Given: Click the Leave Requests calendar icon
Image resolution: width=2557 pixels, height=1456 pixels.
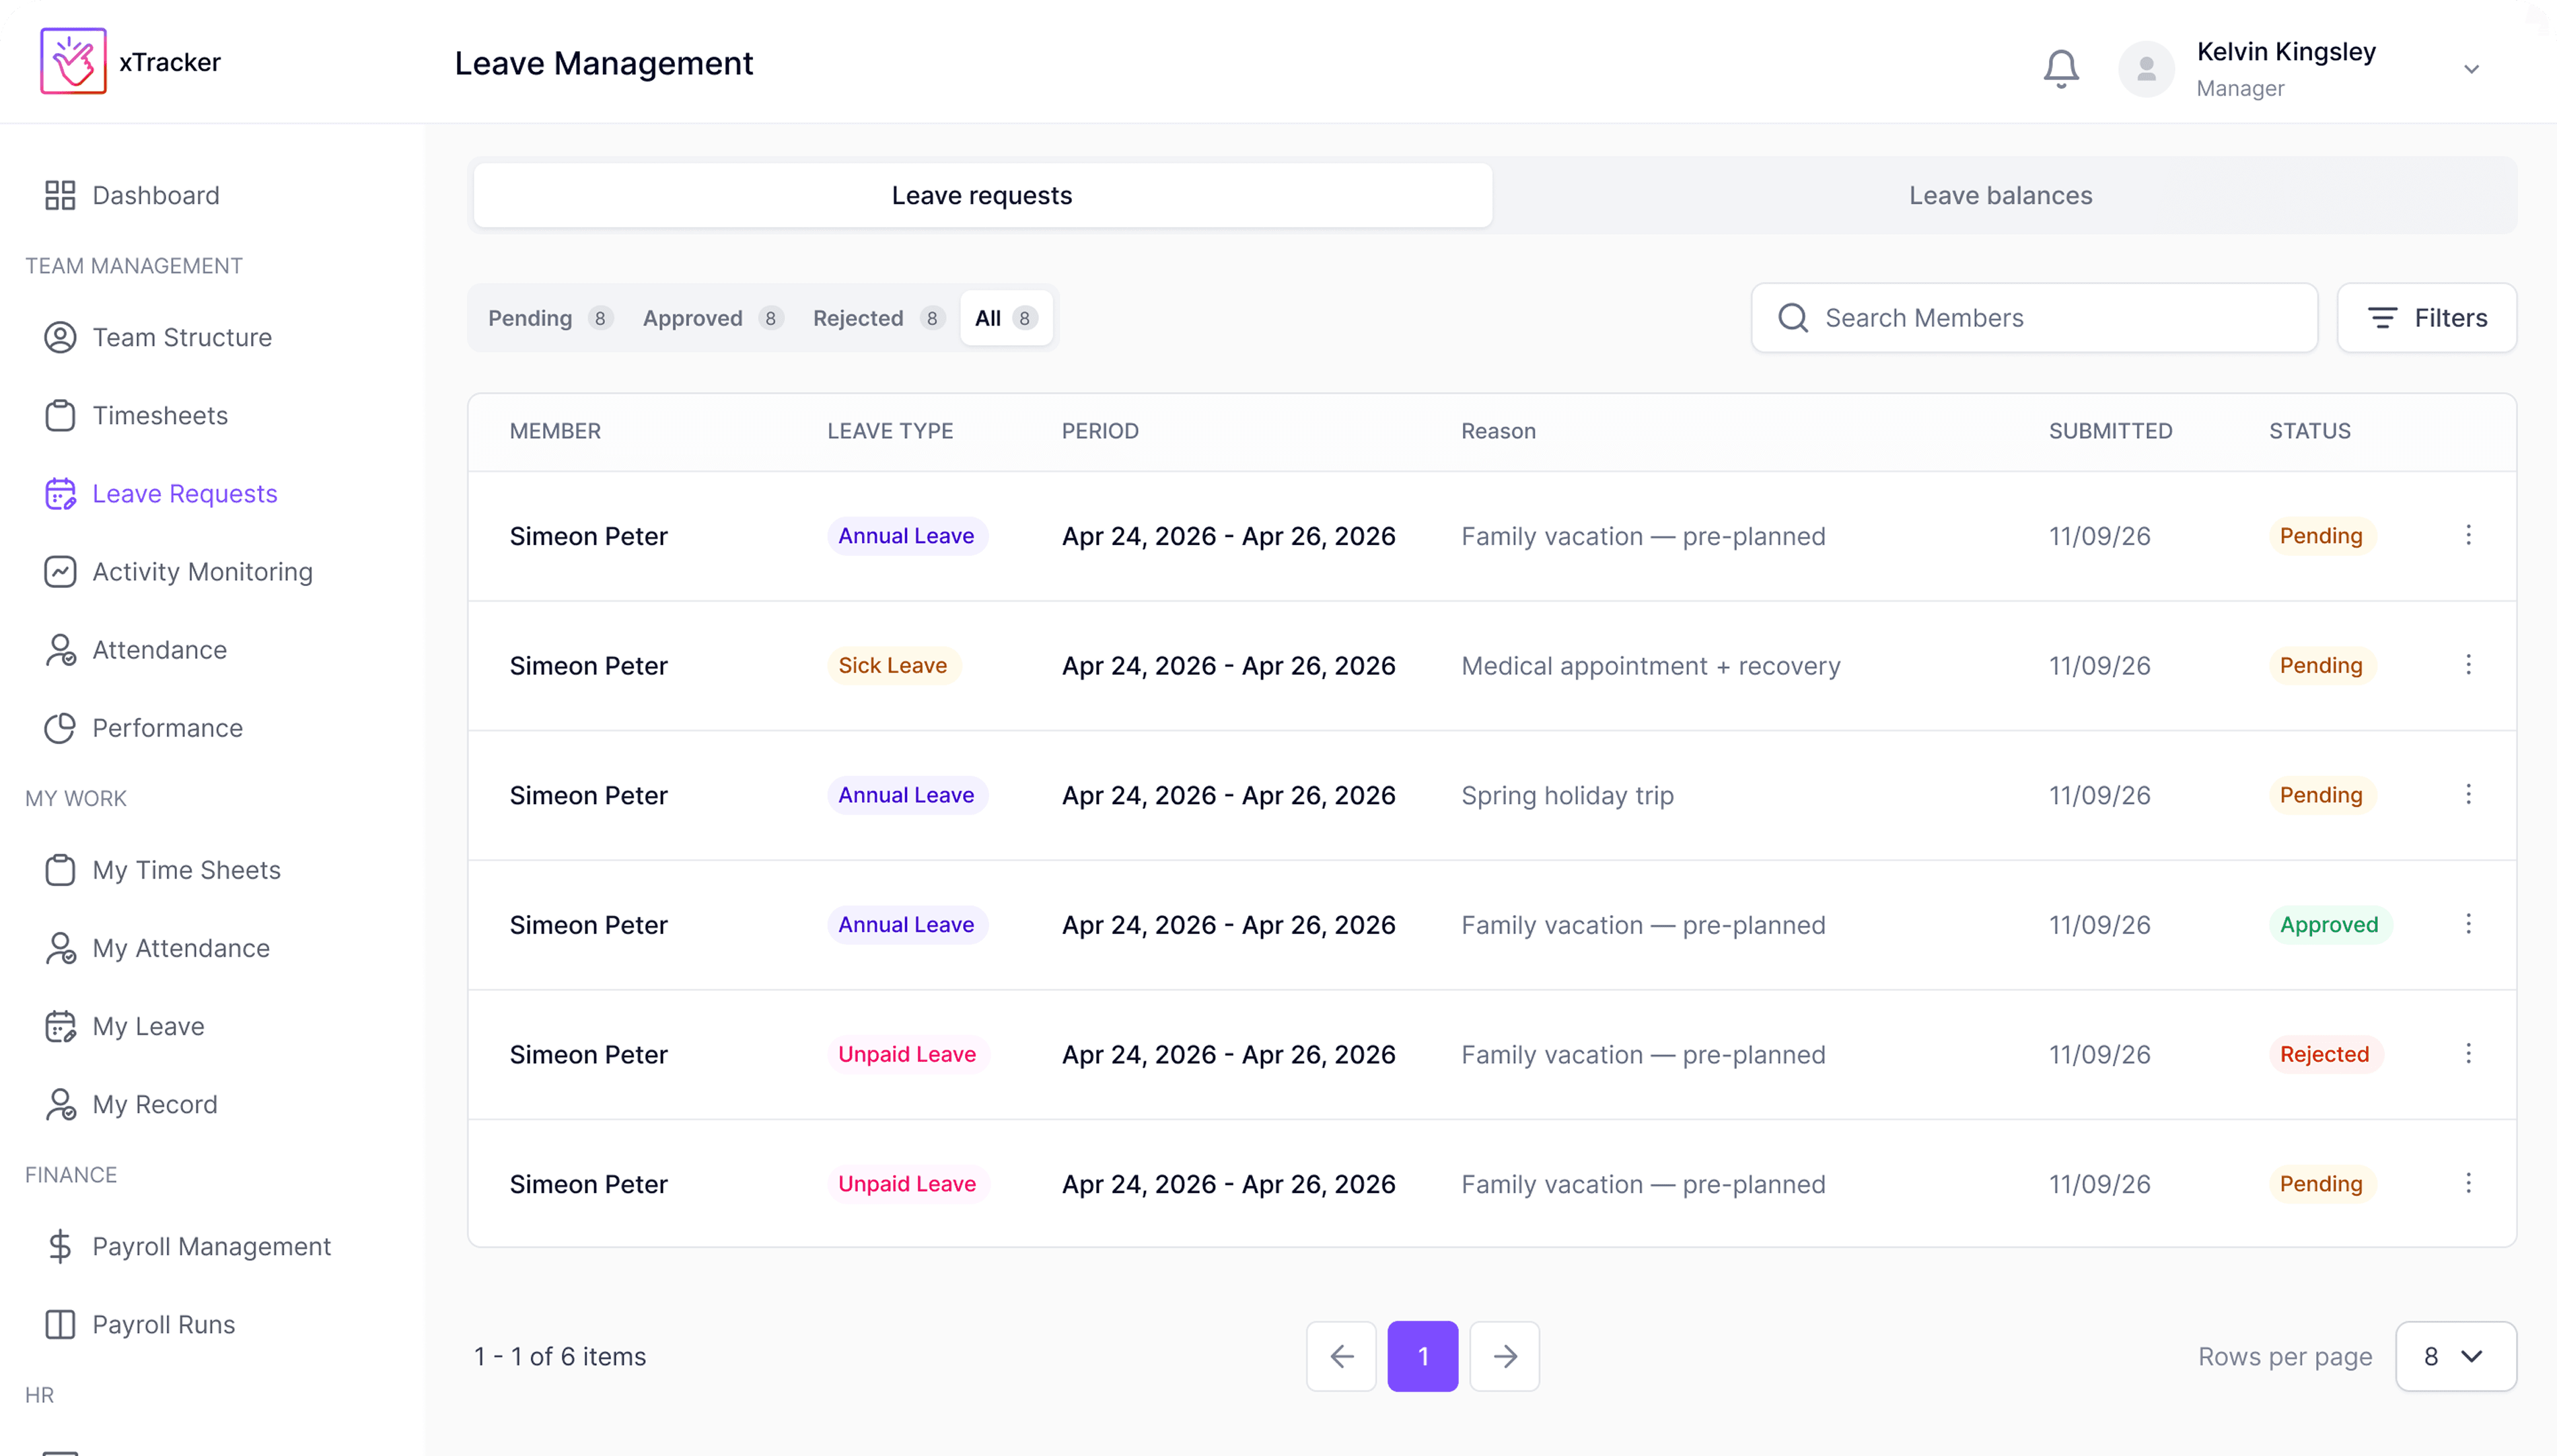Looking at the screenshot, I should 60,493.
